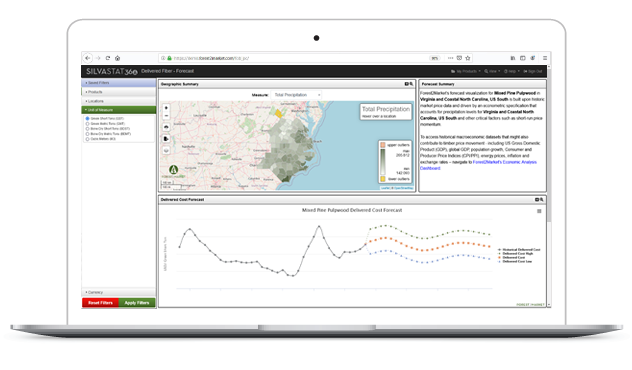
Task: Expand the Products filter section
Action: click(x=118, y=92)
